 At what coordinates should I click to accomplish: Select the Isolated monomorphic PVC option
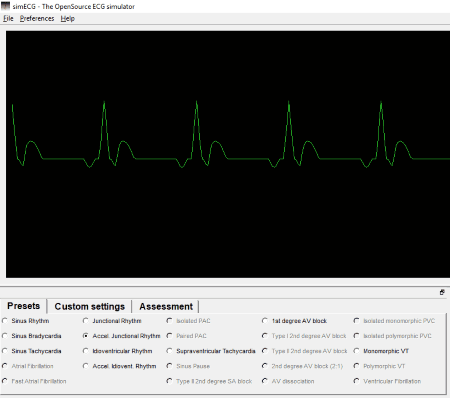tap(394, 321)
